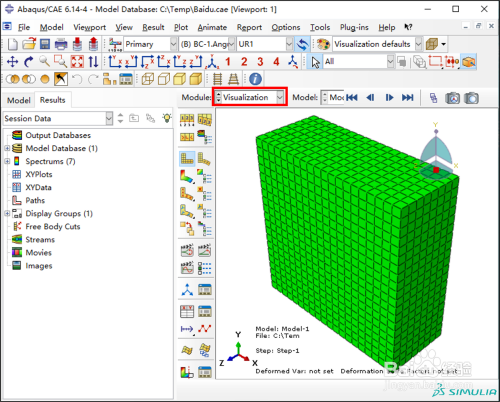This screenshot has height=402, width=500.
Task: Click the Query information icon
Action: pyautogui.click(x=255, y=79)
